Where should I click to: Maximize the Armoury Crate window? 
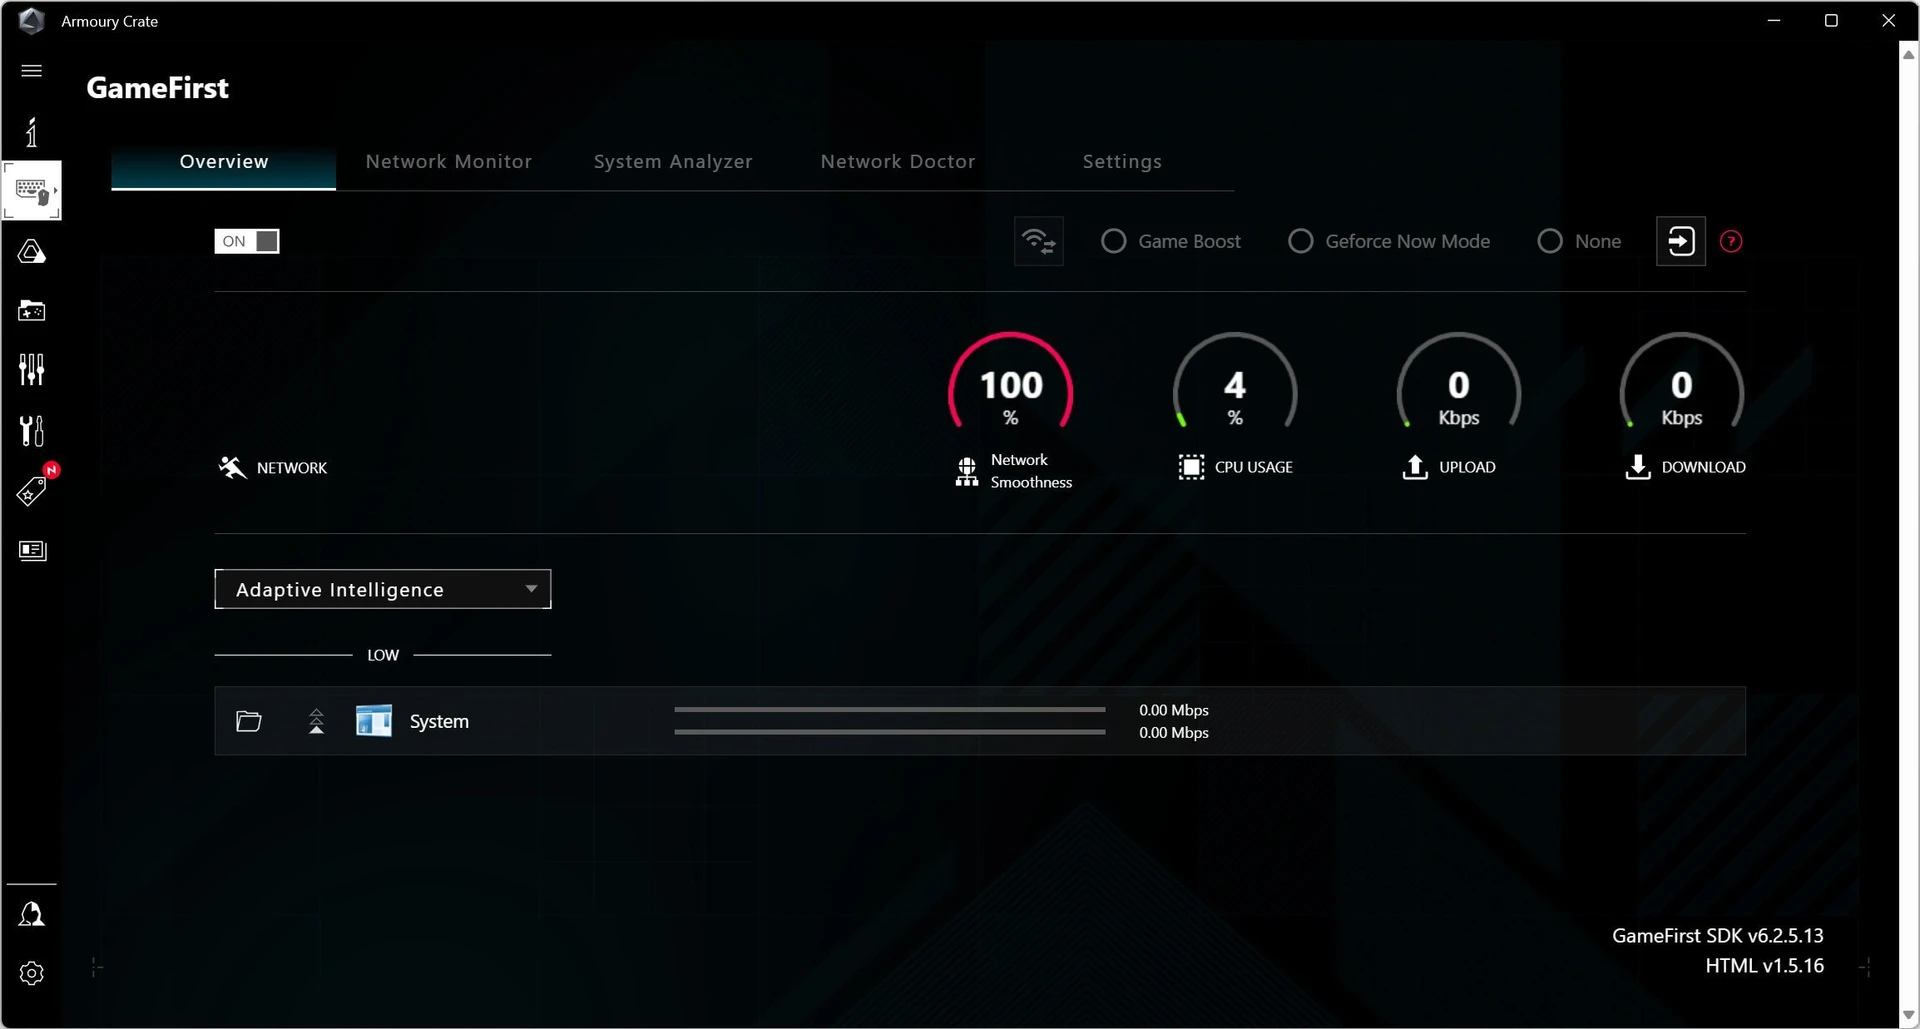coord(1831,21)
